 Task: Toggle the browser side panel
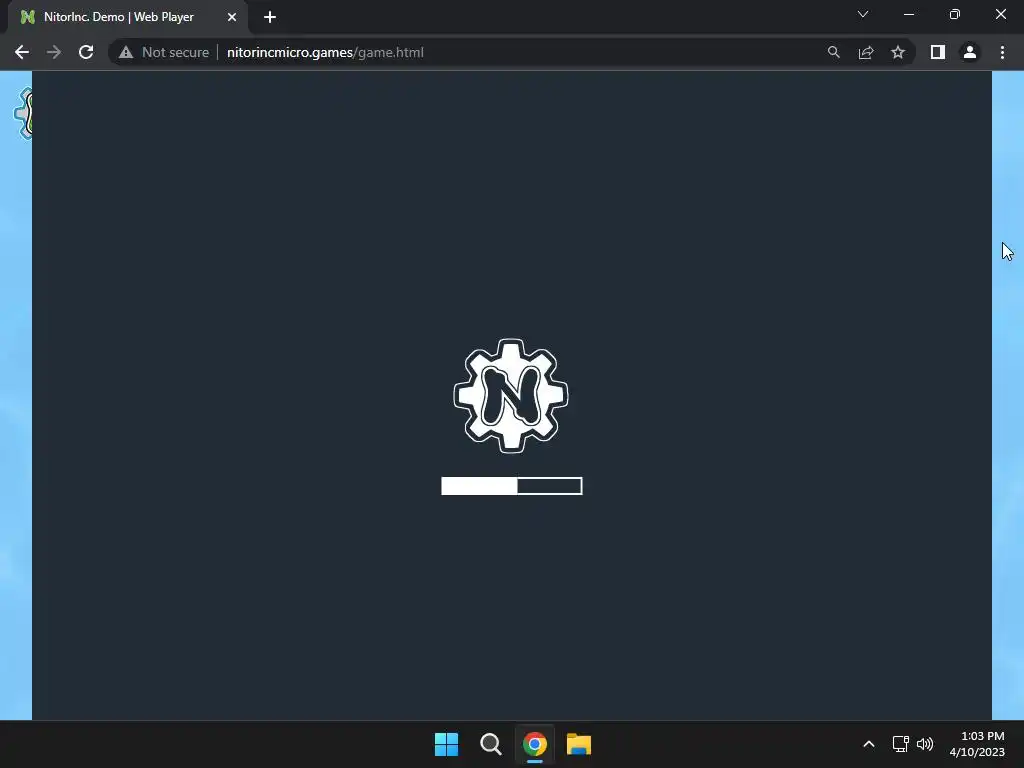click(938, 52)
